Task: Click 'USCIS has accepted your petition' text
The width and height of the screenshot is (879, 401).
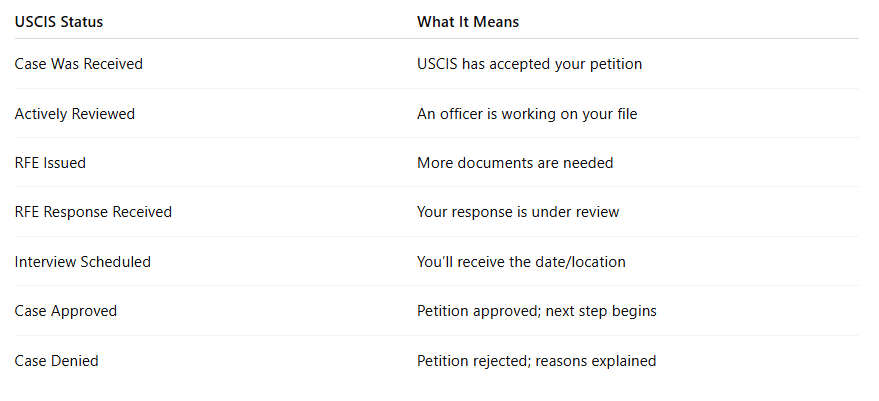Action: click(529, 64)
